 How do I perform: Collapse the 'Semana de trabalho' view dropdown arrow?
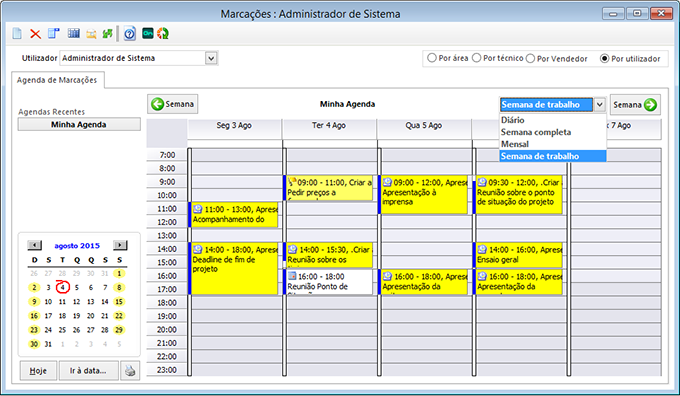pyautogui.click(x=599, y=105)
